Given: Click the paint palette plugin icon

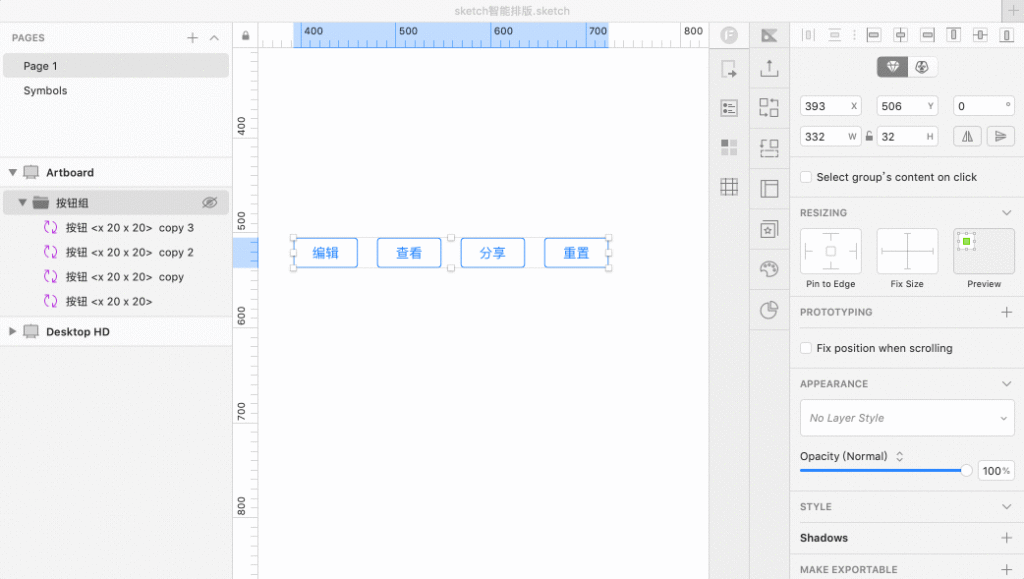Looking at the screenshot, I should pyautogui.click(x=769, y=269).
